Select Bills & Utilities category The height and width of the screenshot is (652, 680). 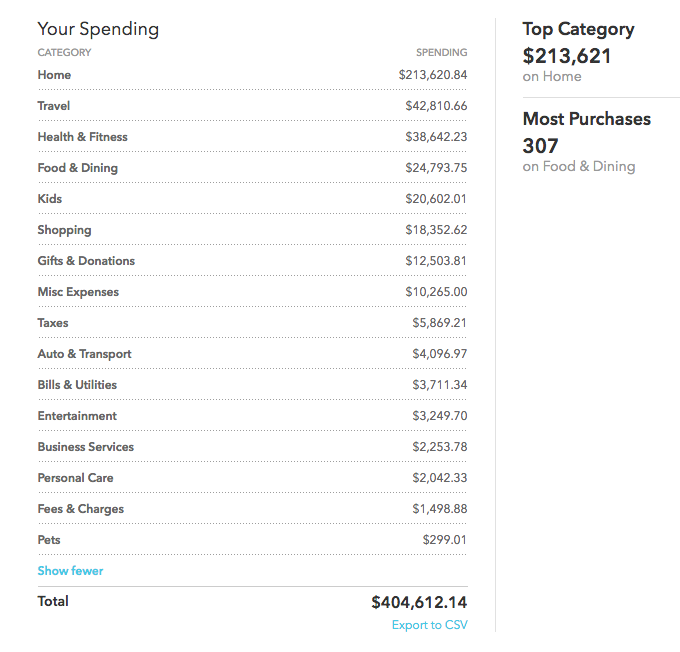(77, 385)
